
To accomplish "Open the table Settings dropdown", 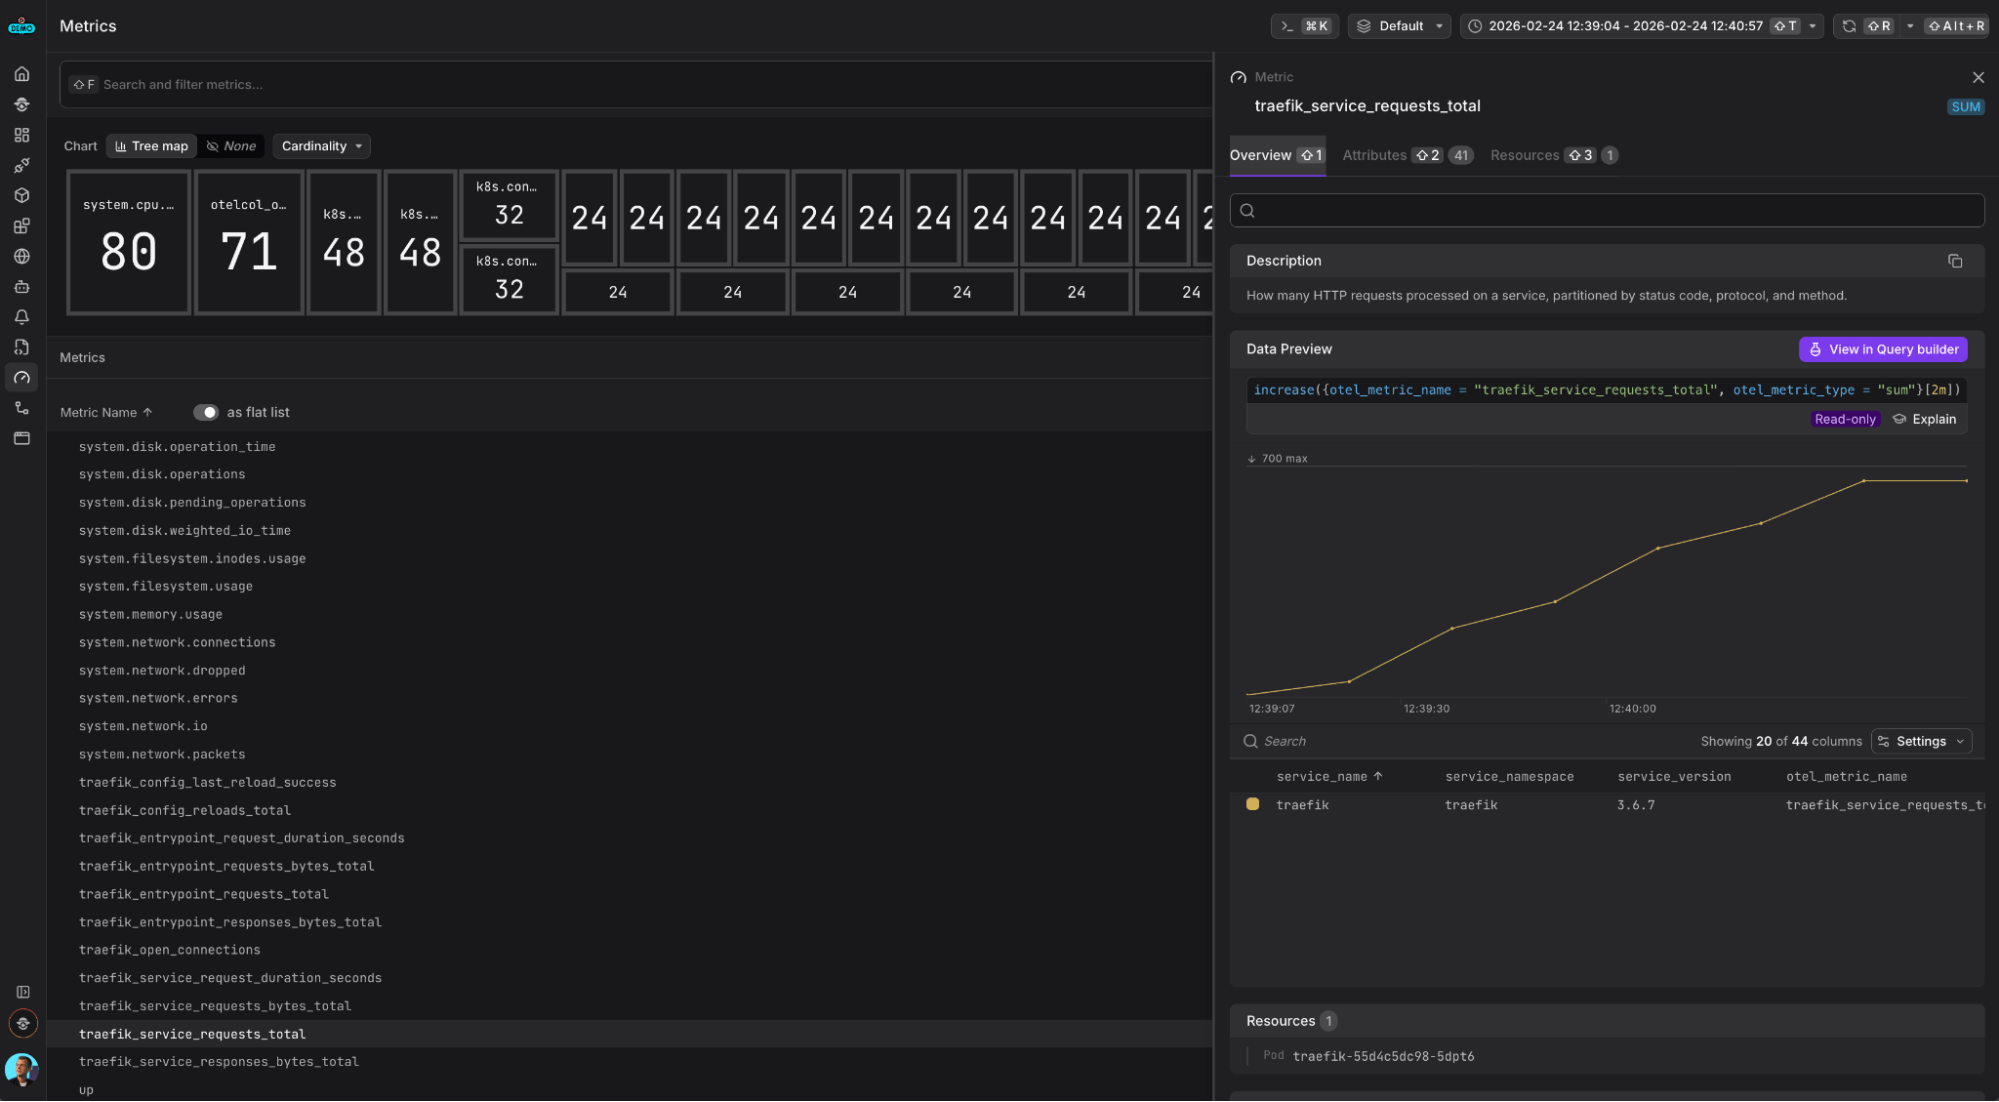I will pyautogui.click(x=1921, y=742).
